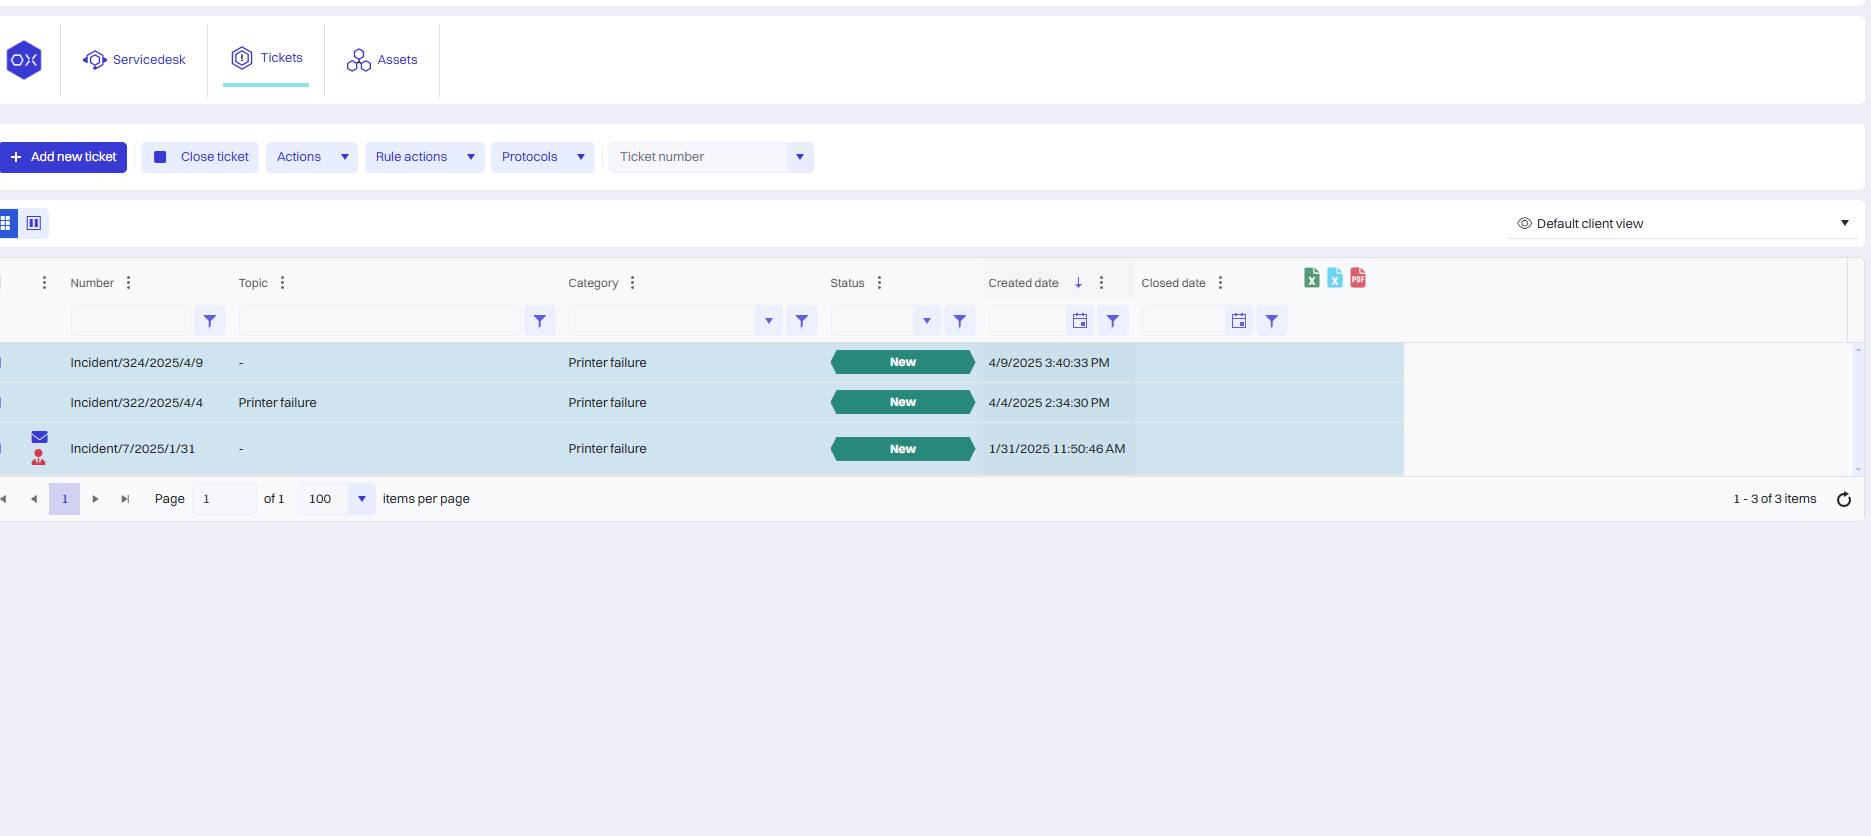Click the mail icon on Incident/7 row
Viewport: 1871px width, 836px height.
click(x=39, y=437)
